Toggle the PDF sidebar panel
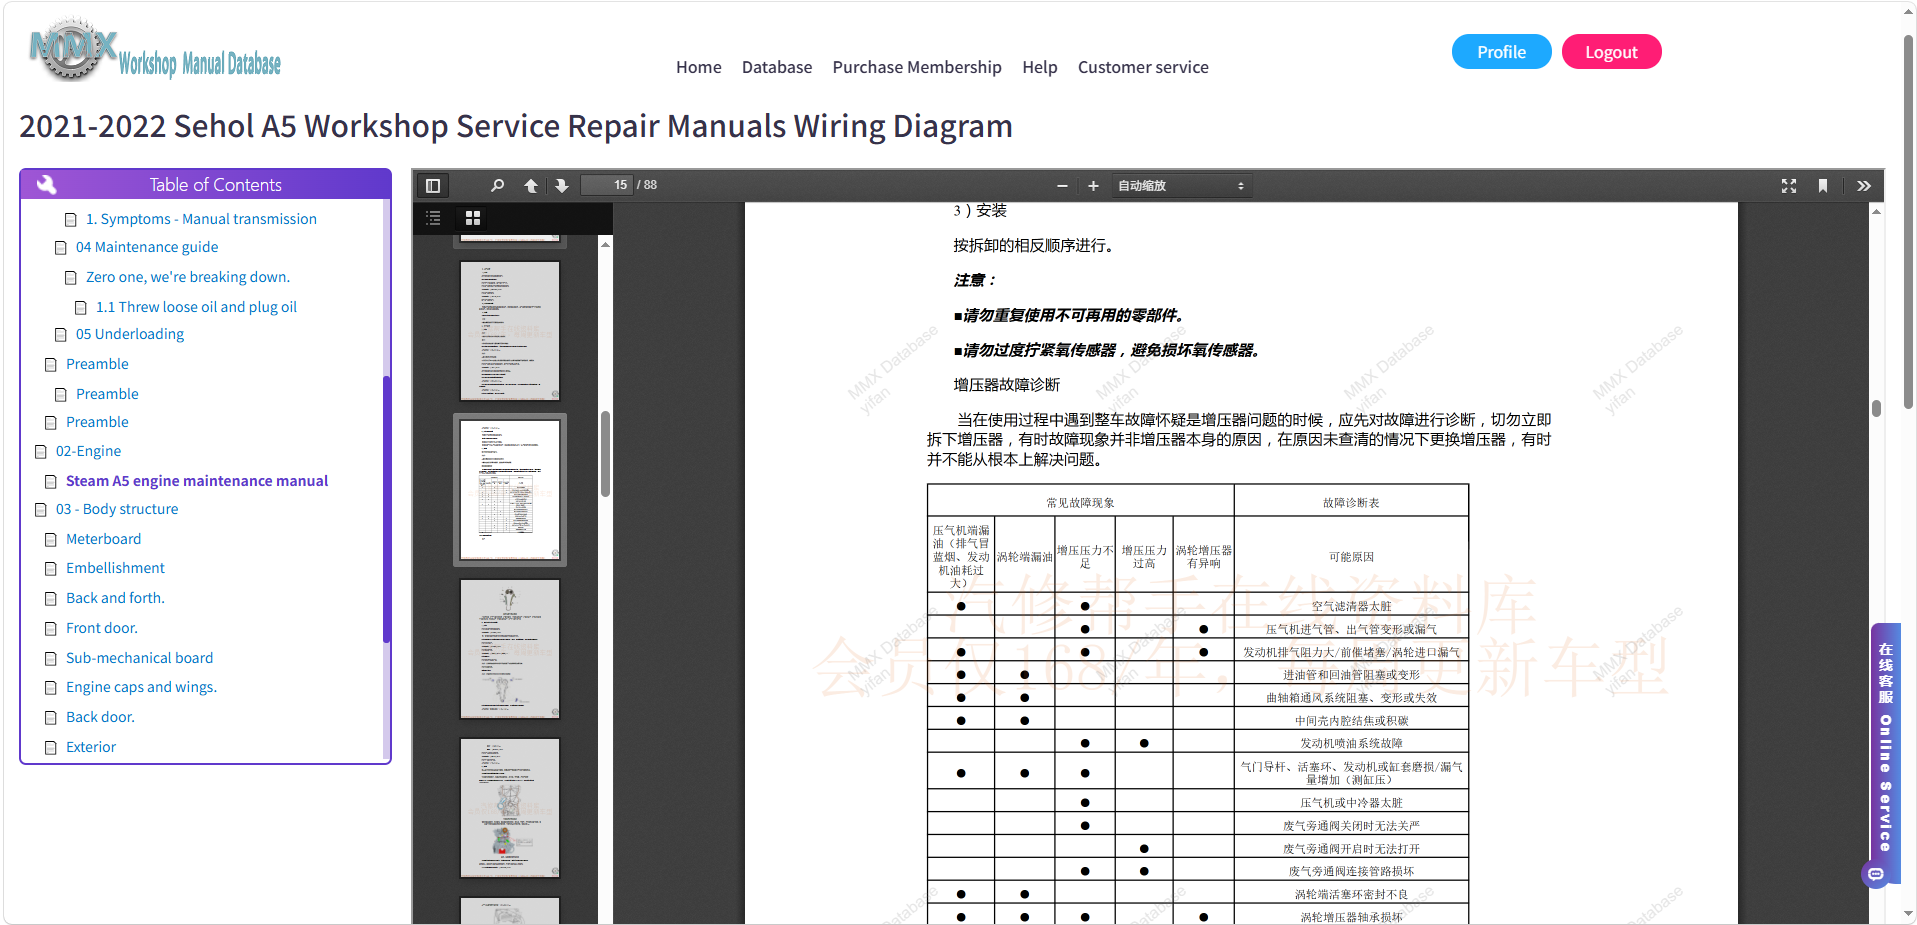The width and height of the screenshot is (1917, 925). coord(433,186)
